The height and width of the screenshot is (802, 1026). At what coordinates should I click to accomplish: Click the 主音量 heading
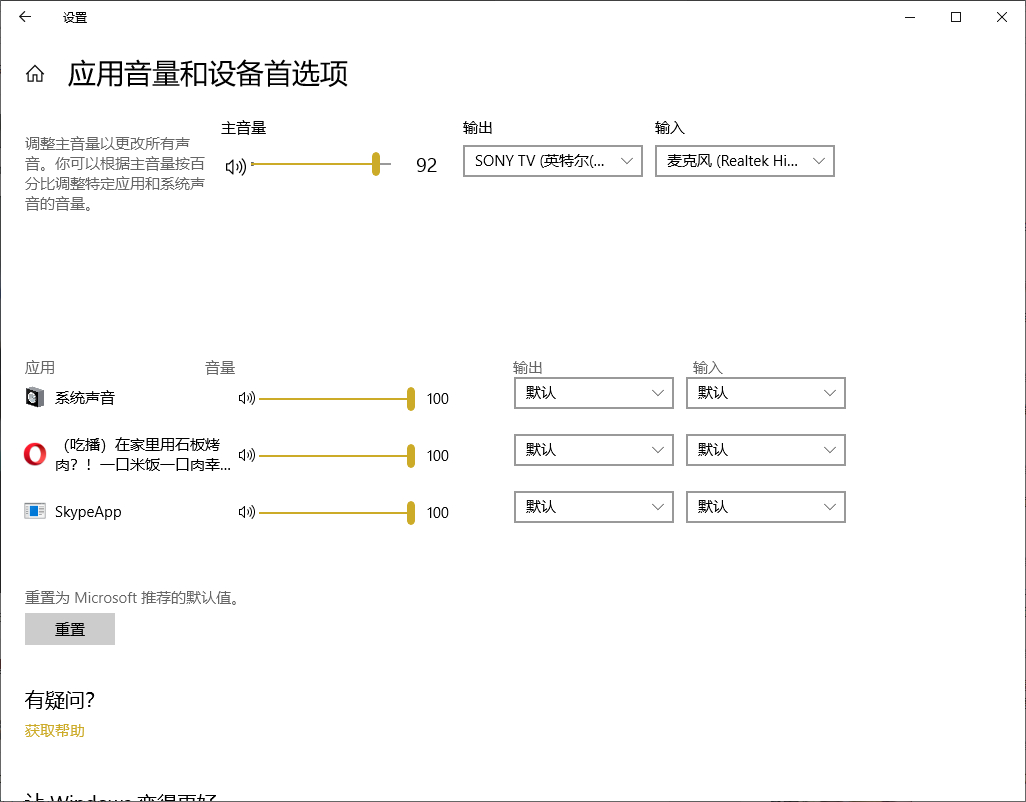(x=243, y=128)
